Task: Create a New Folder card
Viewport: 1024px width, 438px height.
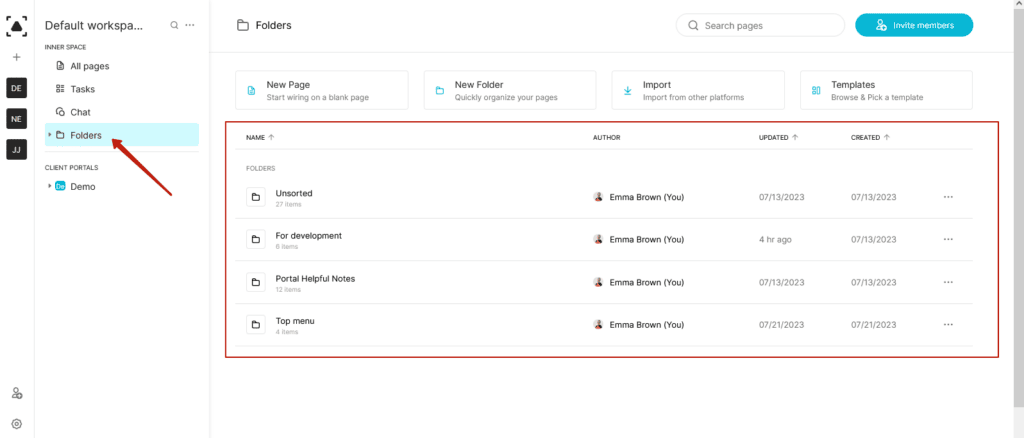Action: pos(509,90)
